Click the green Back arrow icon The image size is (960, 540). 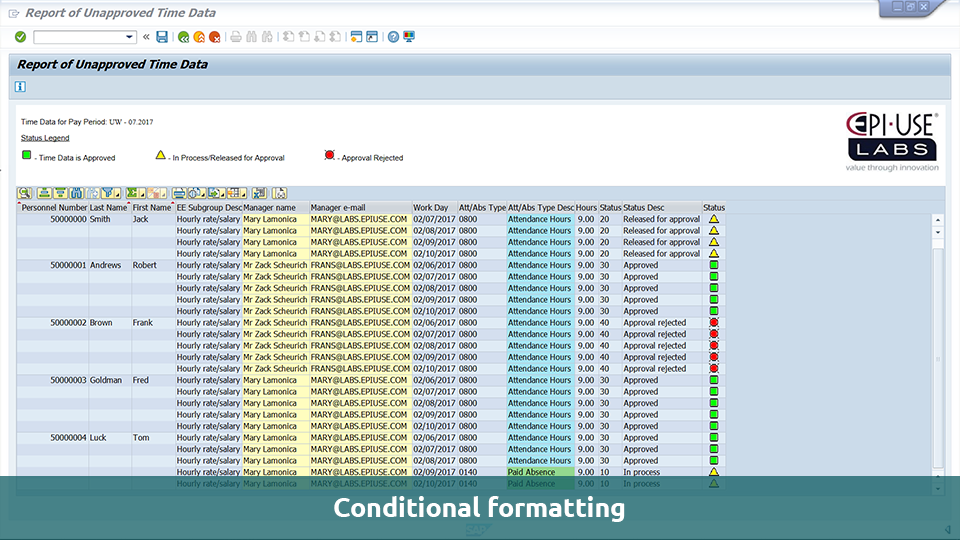click(183, 37)
